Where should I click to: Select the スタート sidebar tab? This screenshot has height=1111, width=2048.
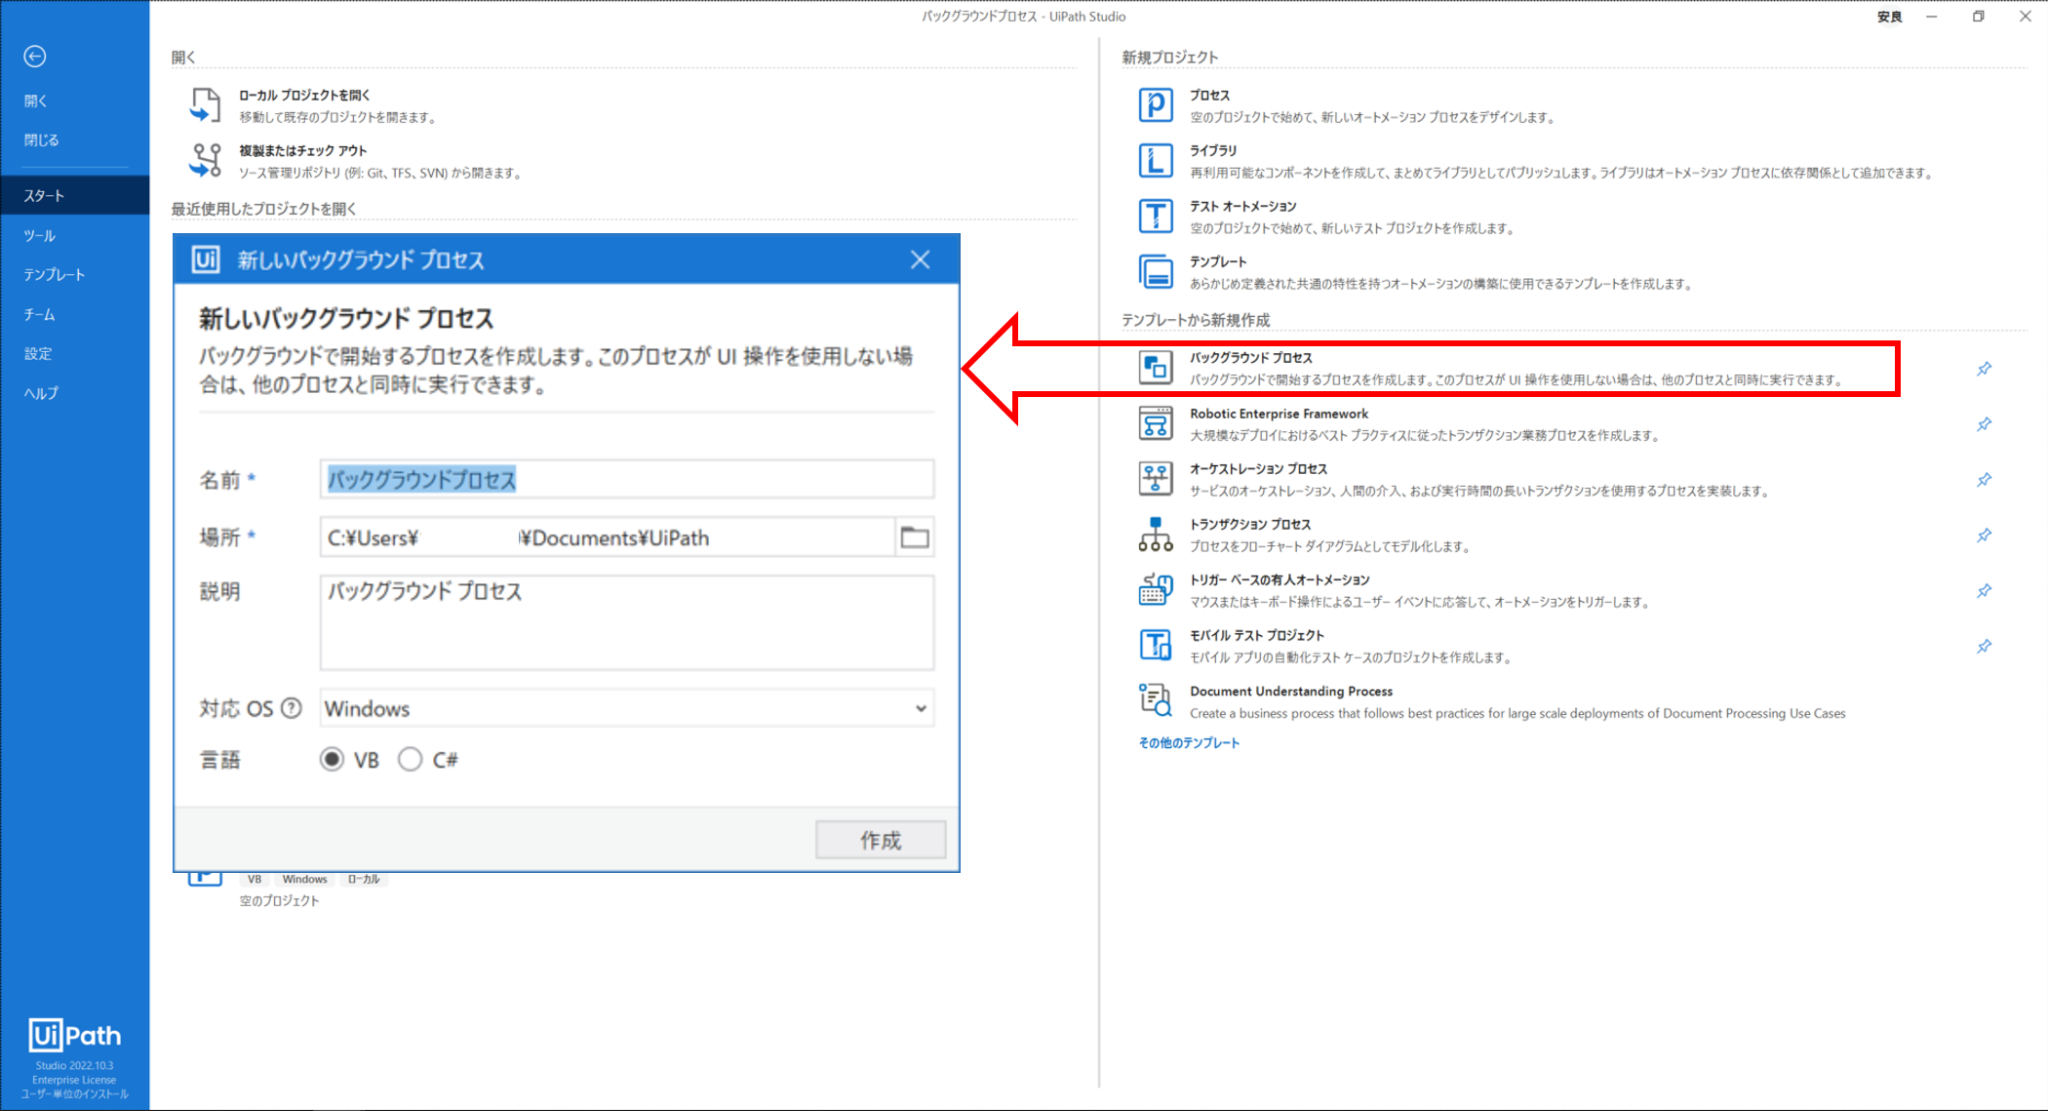[x=75, y=195]
